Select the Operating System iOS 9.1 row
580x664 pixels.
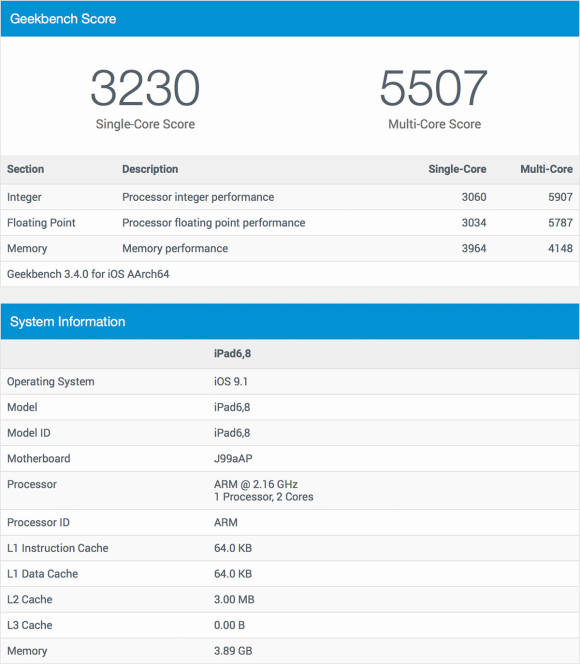(290, 382)
